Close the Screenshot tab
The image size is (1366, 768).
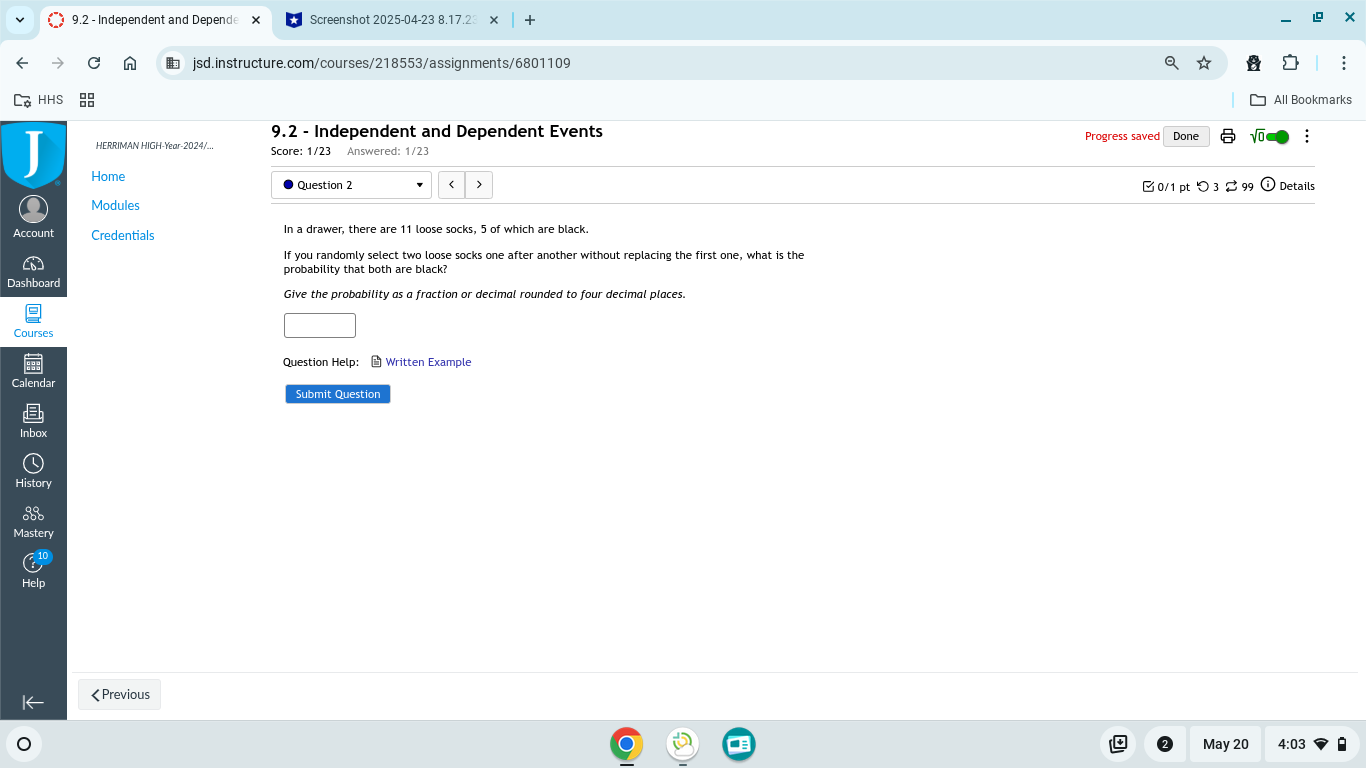494,20
